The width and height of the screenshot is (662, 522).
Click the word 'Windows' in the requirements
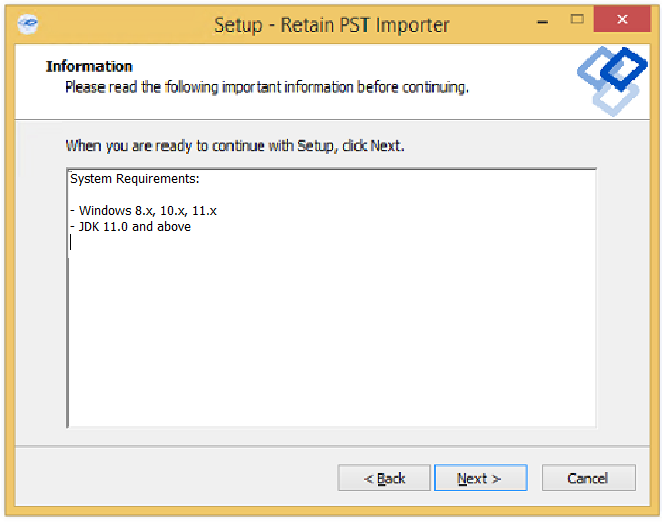(x=105, y=210)
